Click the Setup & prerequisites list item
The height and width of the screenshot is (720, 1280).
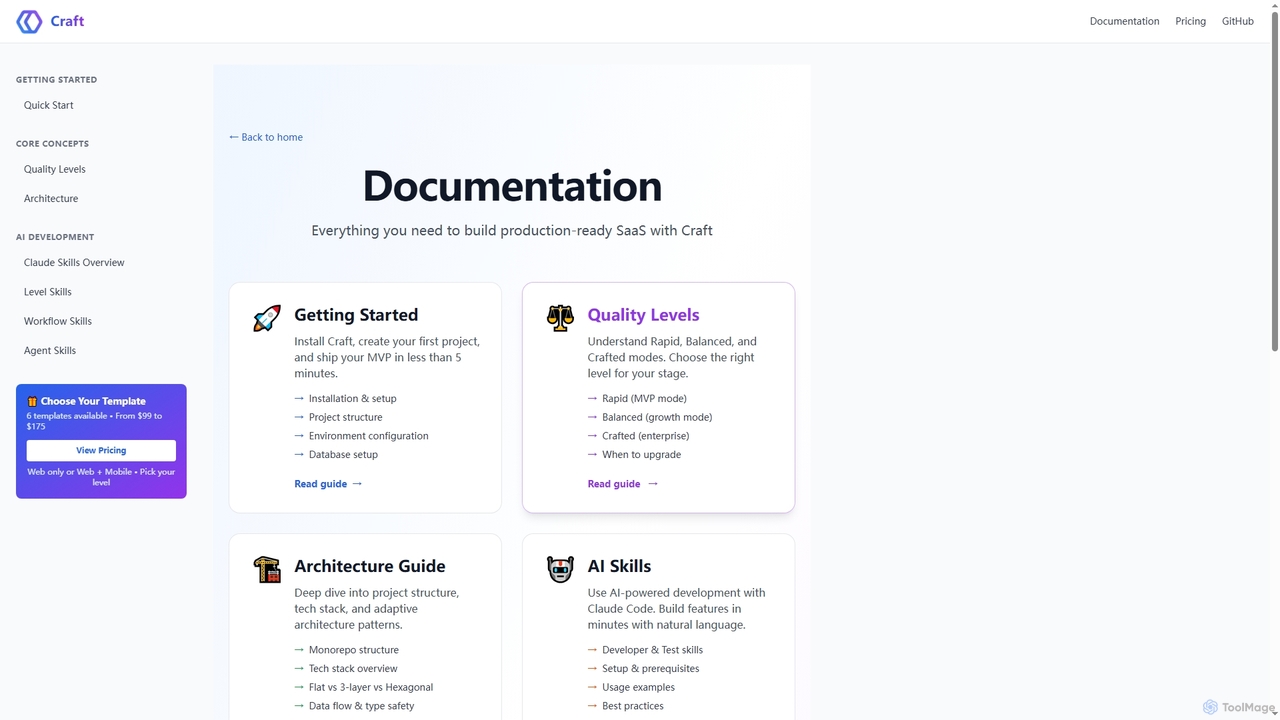tap(643, 668)
